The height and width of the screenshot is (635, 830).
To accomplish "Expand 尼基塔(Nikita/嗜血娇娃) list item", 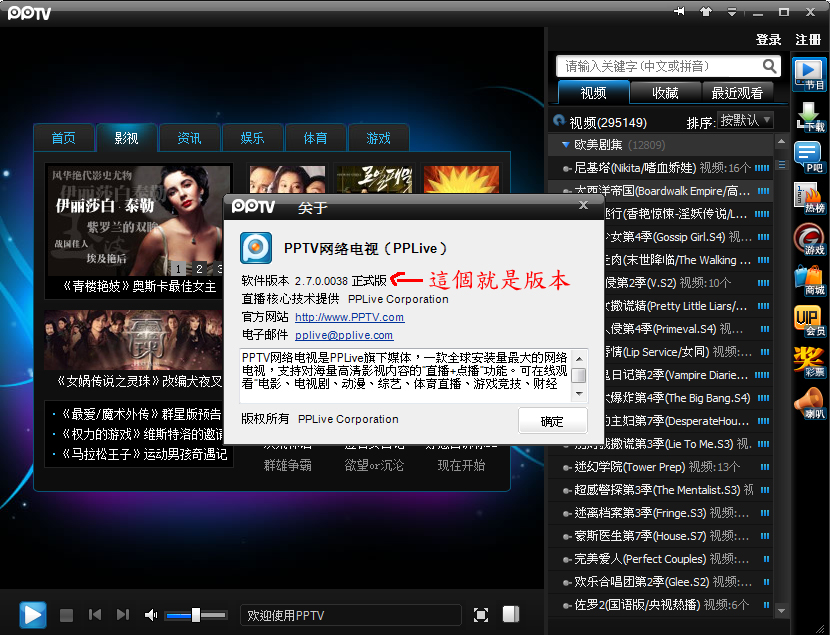I will tap(661, 168).
